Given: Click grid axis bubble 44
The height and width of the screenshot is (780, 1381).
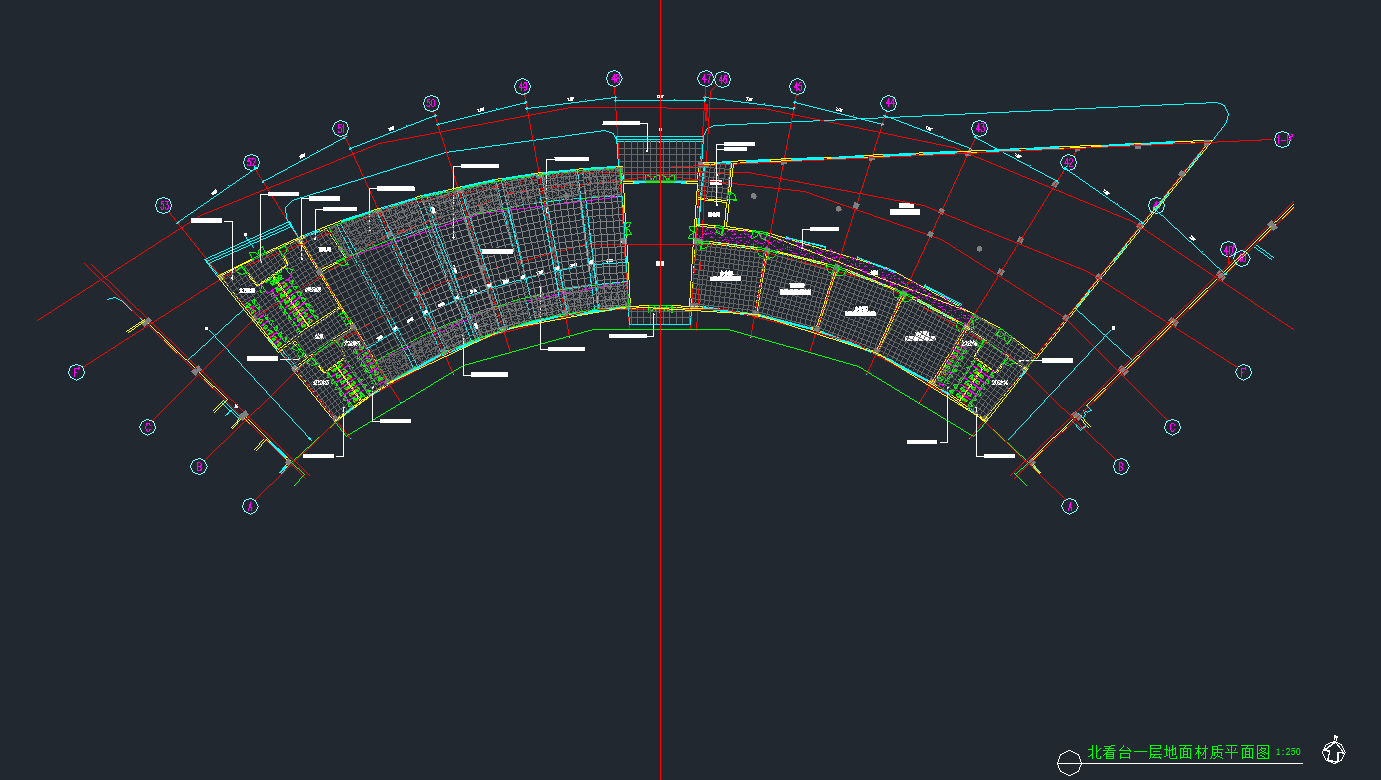Looking at the screenshot, I should (888, 103).
